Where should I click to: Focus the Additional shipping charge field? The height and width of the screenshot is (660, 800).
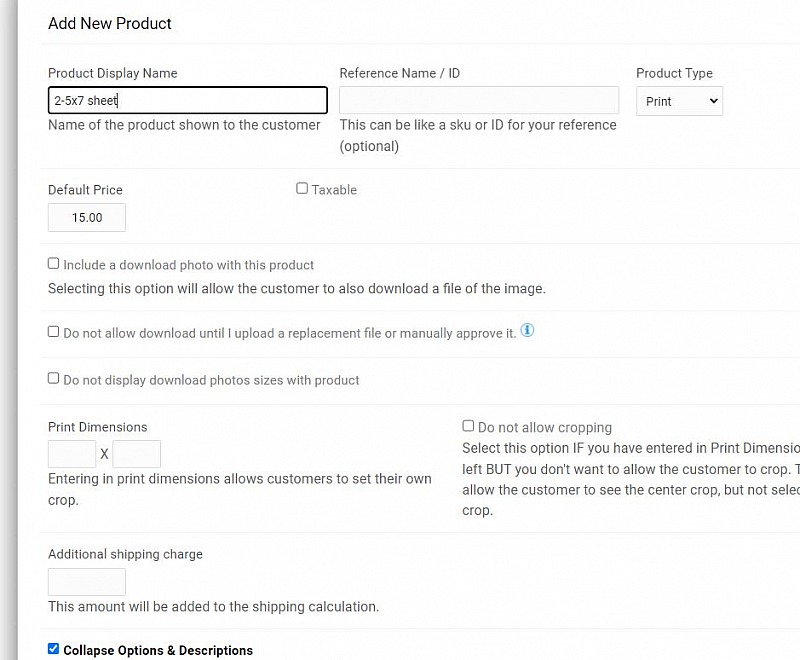click(87, 581)
